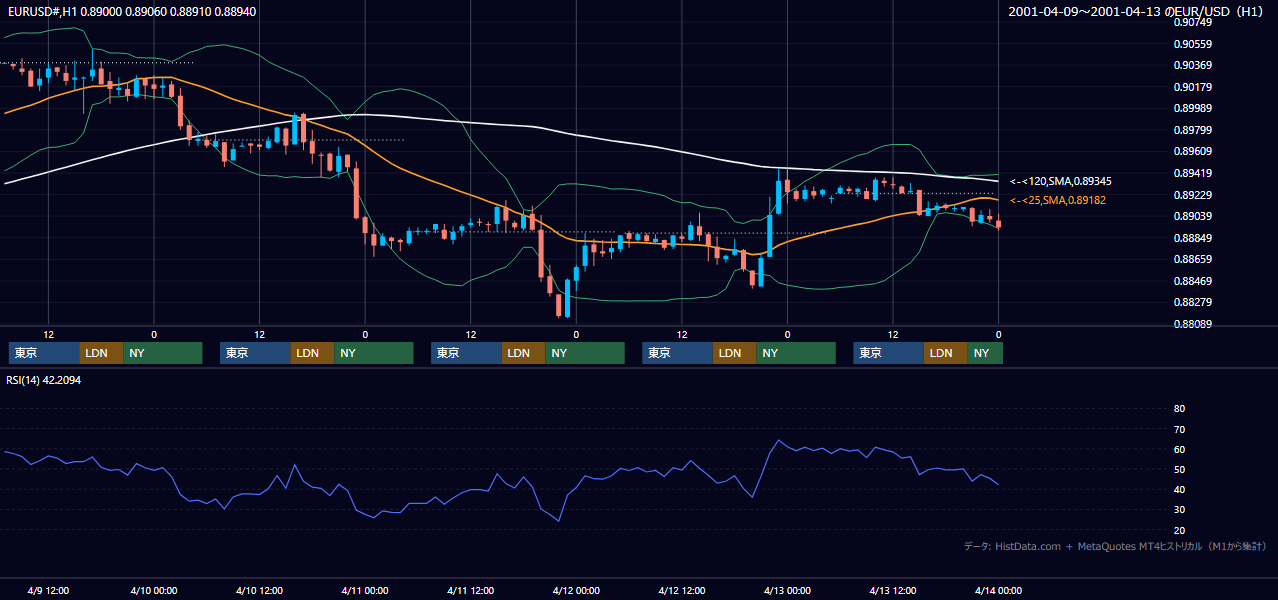Click price axis label 0.90559
This screenshot has height=600, width=1278.
[1192, 44]
